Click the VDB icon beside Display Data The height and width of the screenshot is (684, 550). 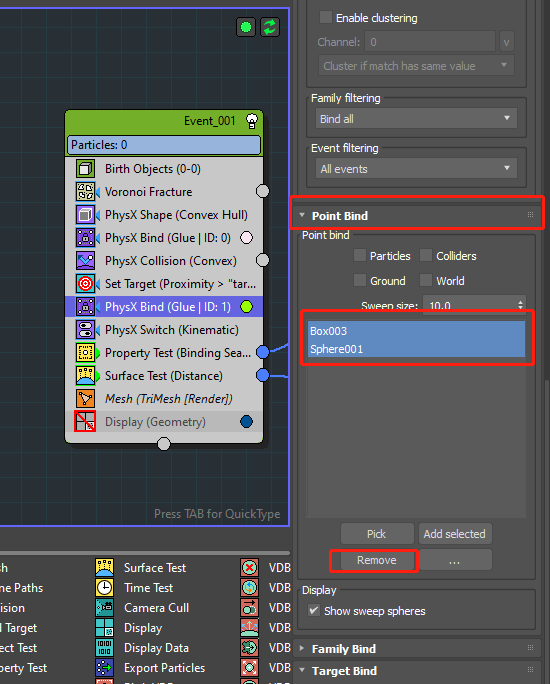pyautogui.click(x=249, y=648)
